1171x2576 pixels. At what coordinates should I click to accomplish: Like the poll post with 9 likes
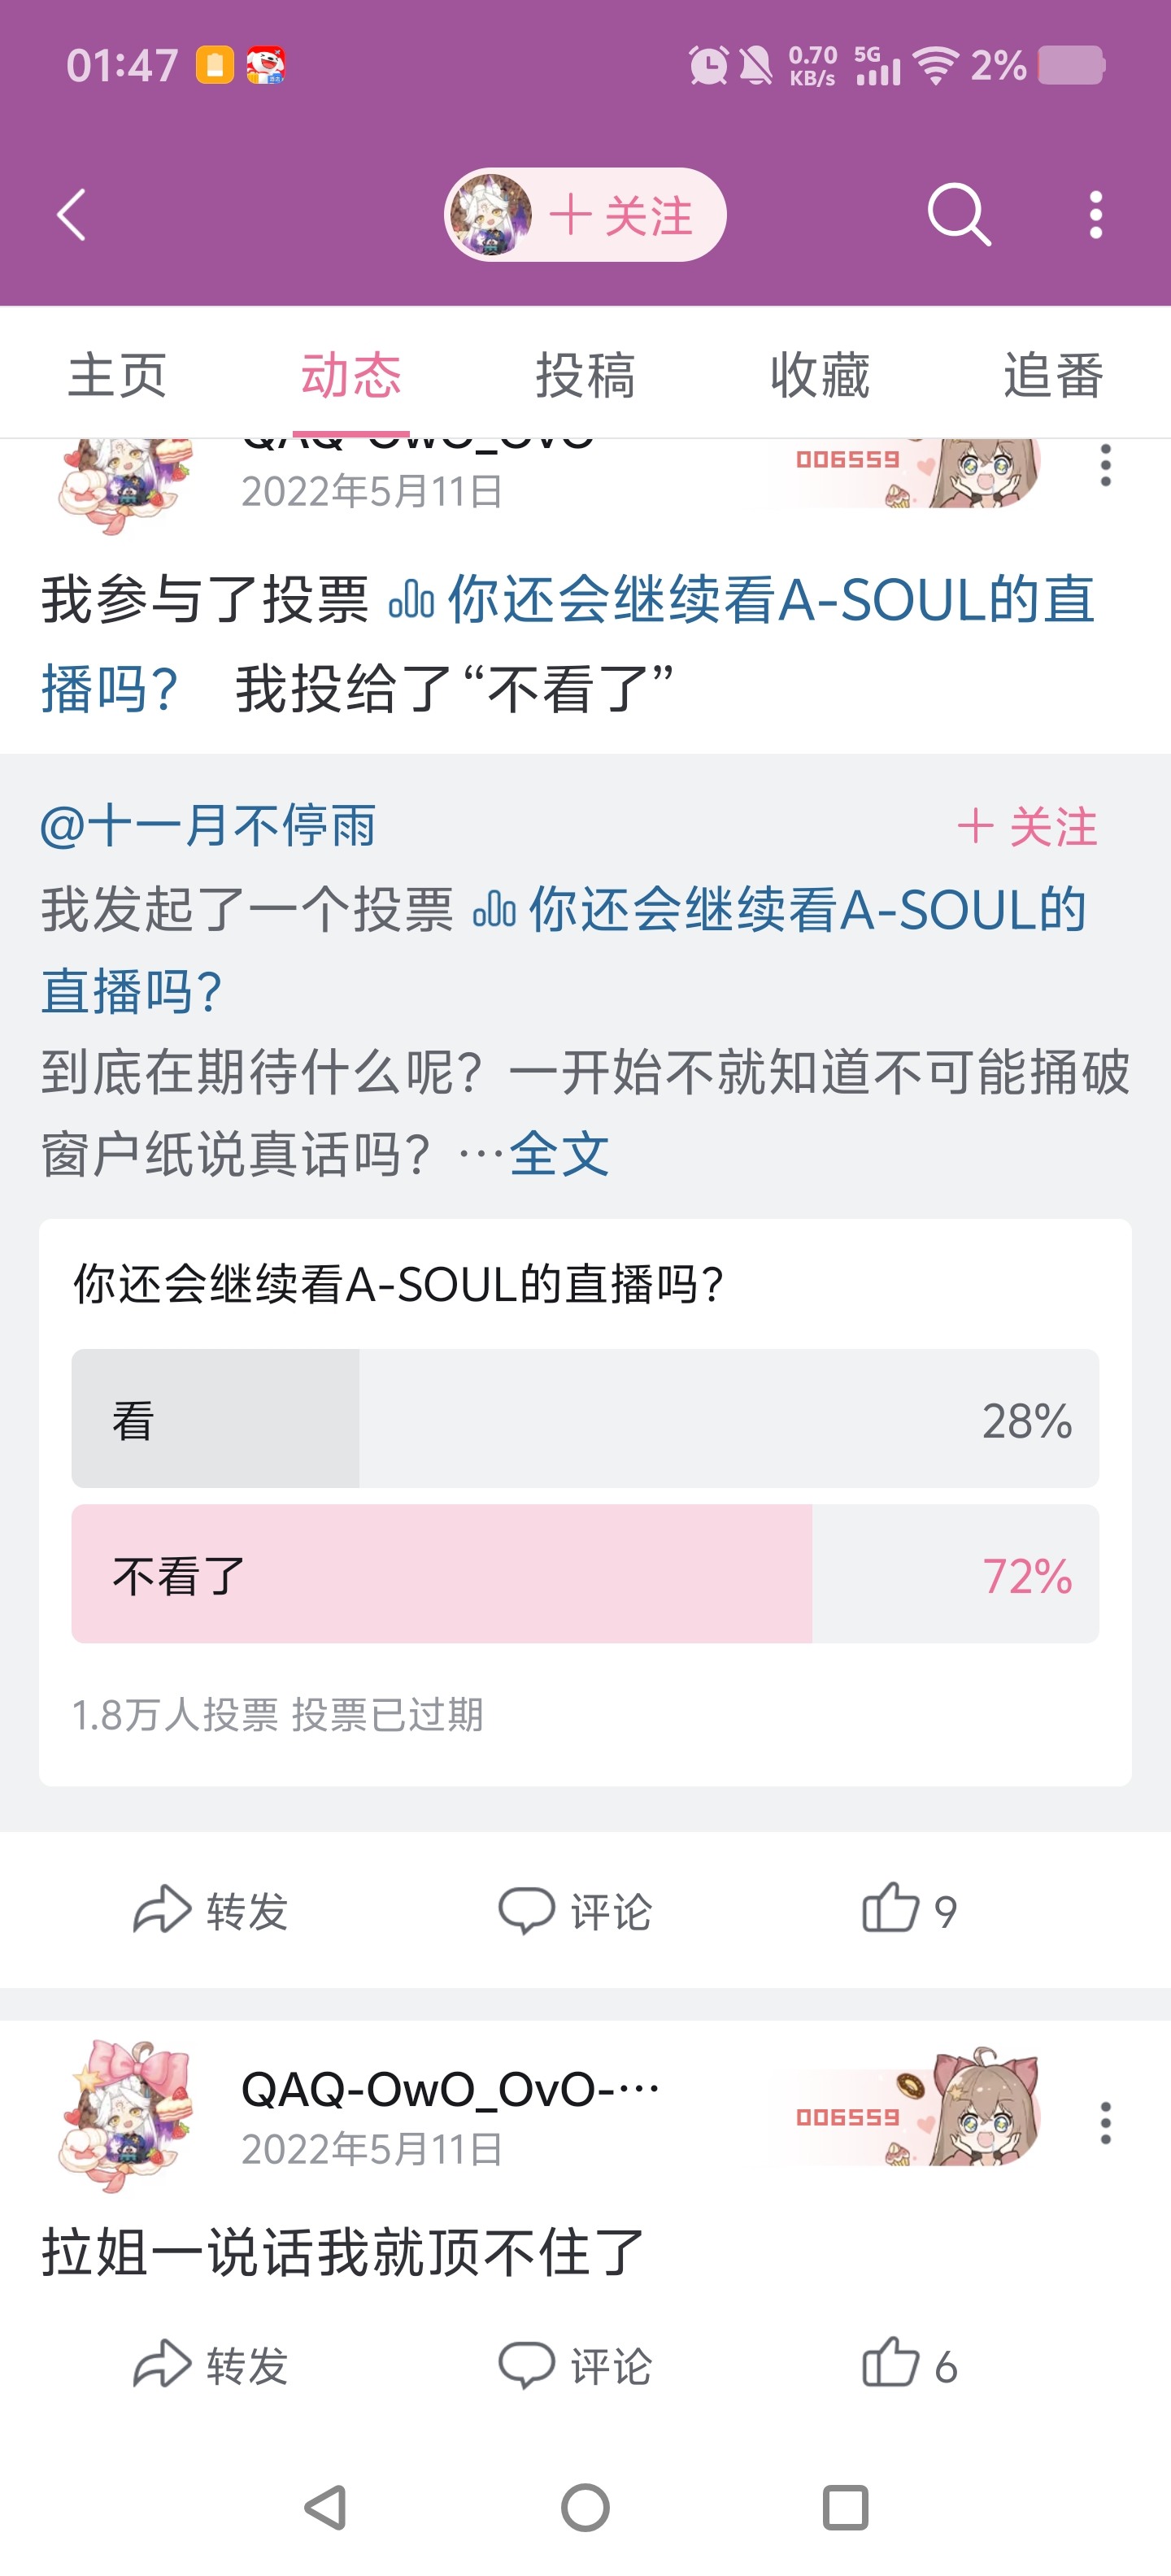click(x=908, y=1910)
